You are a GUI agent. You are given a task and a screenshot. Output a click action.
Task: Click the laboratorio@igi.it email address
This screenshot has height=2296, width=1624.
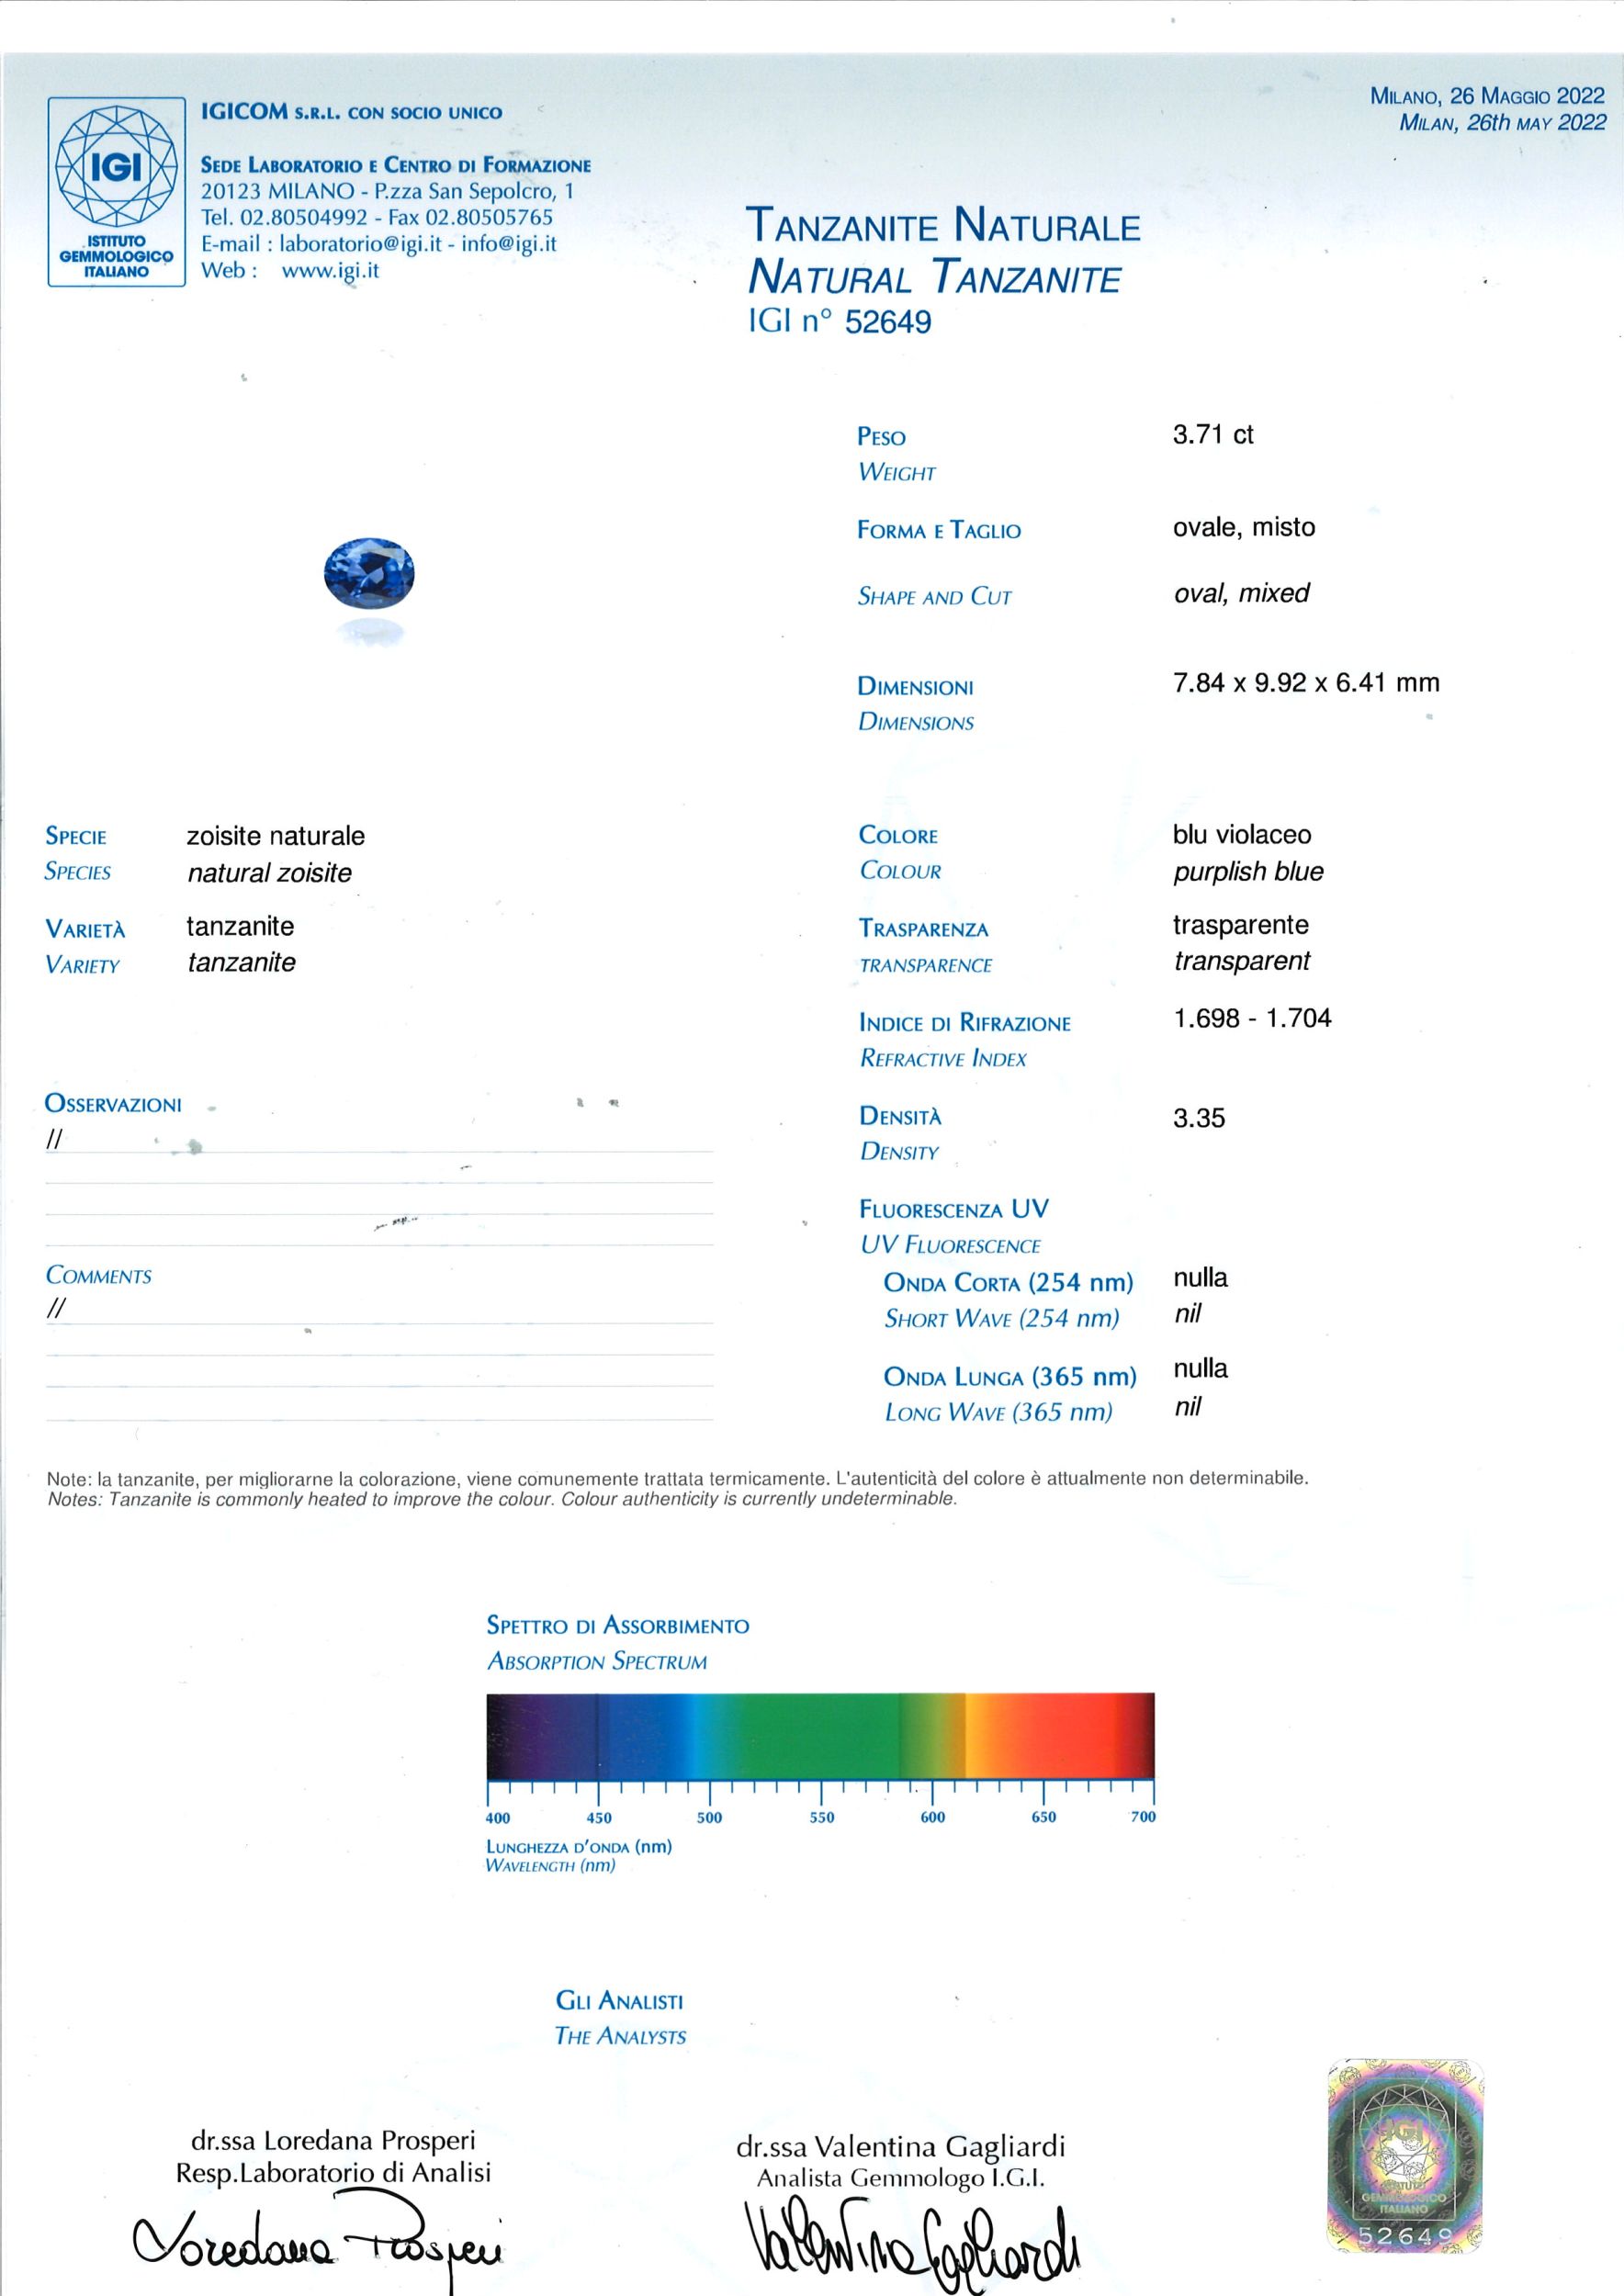point(360,244)
